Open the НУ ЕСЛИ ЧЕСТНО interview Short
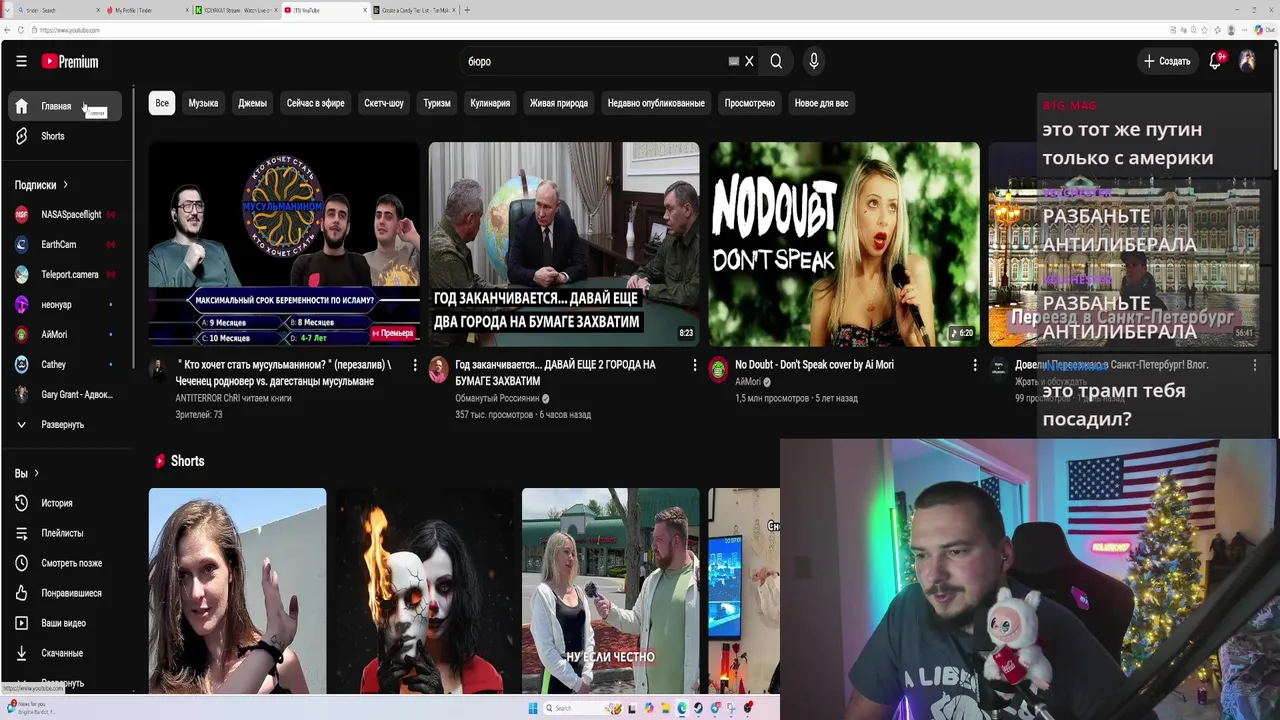This screenshot has width=1280, height=720. coord(610,590)
